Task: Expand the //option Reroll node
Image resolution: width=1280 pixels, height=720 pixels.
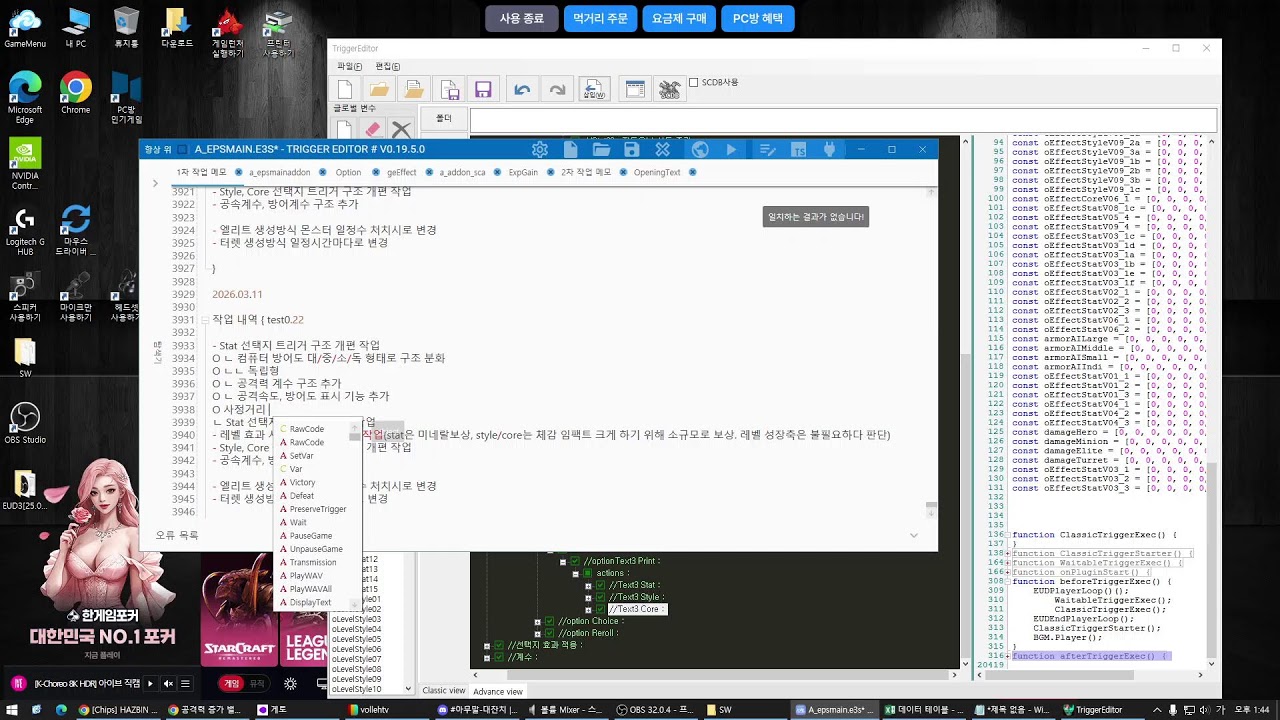Action: tap(538, 634)
